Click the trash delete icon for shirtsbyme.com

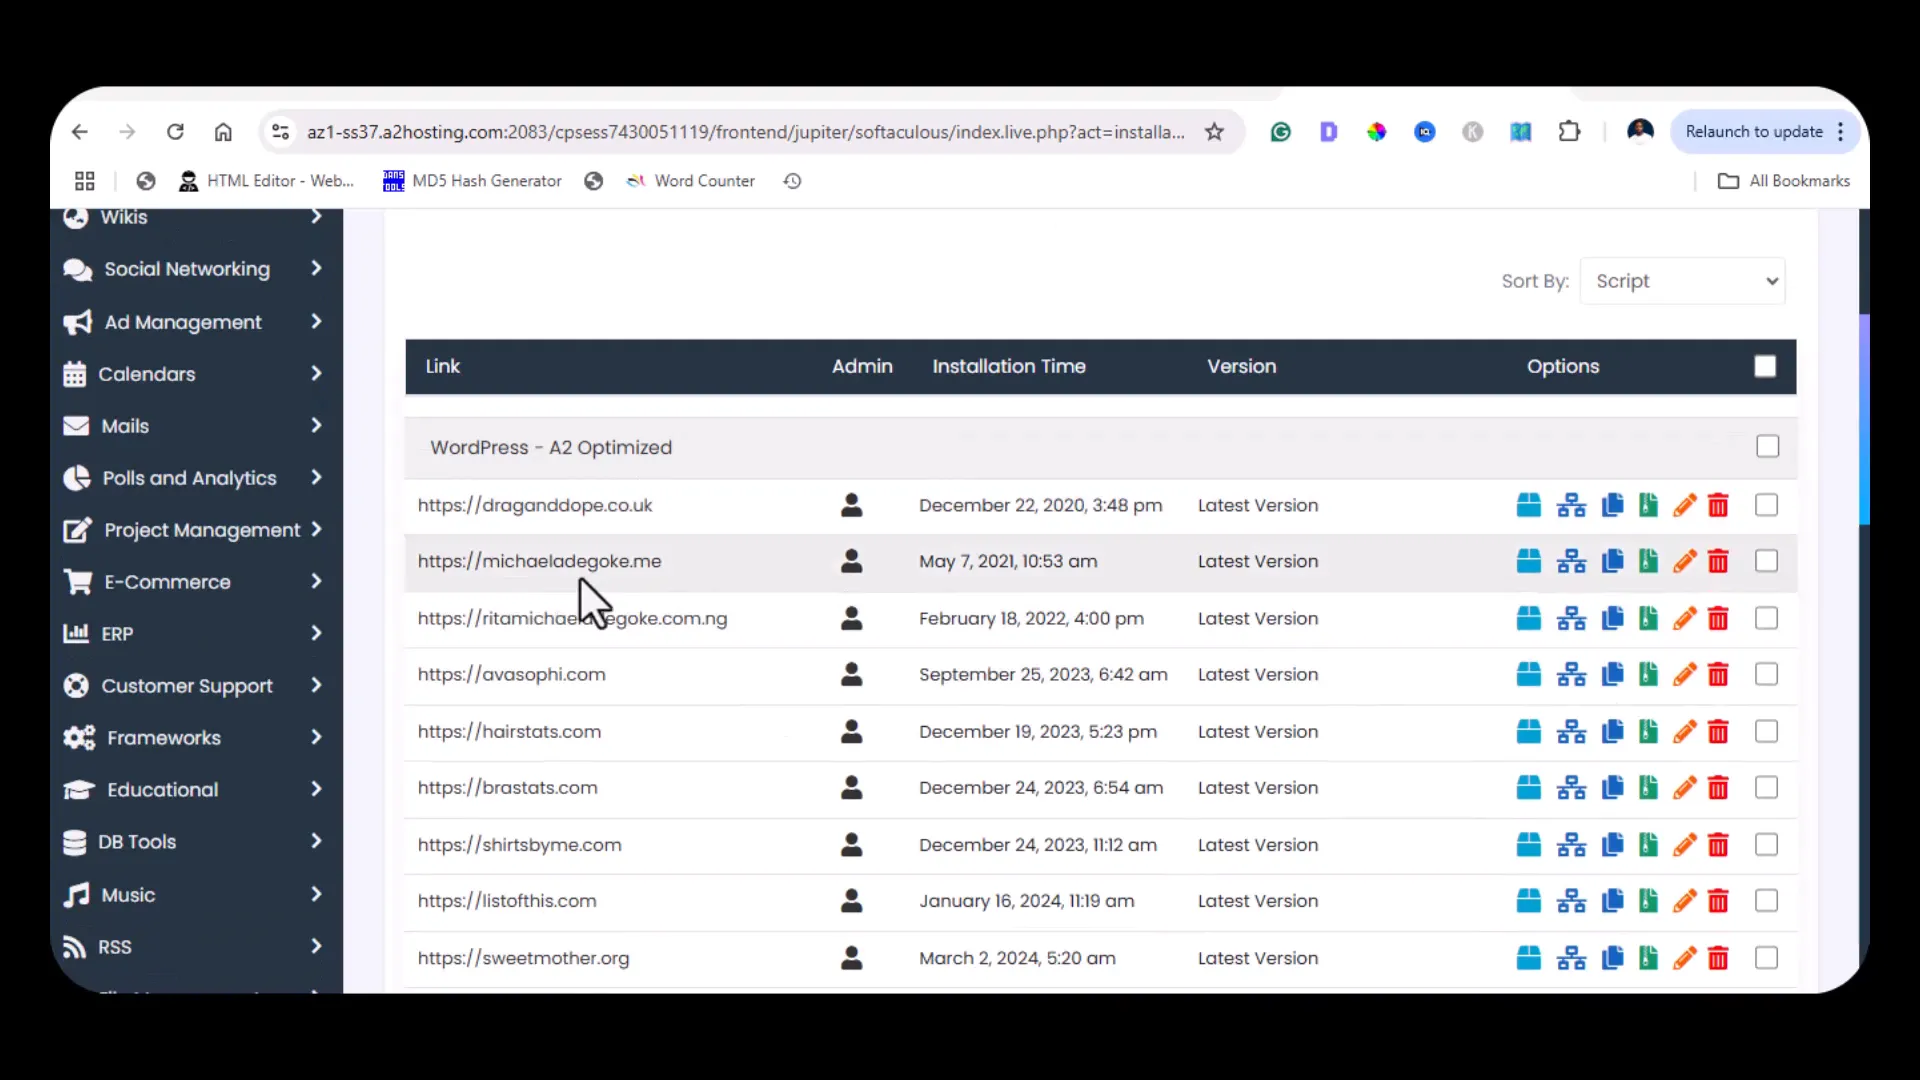click(x=1718, y=845)
